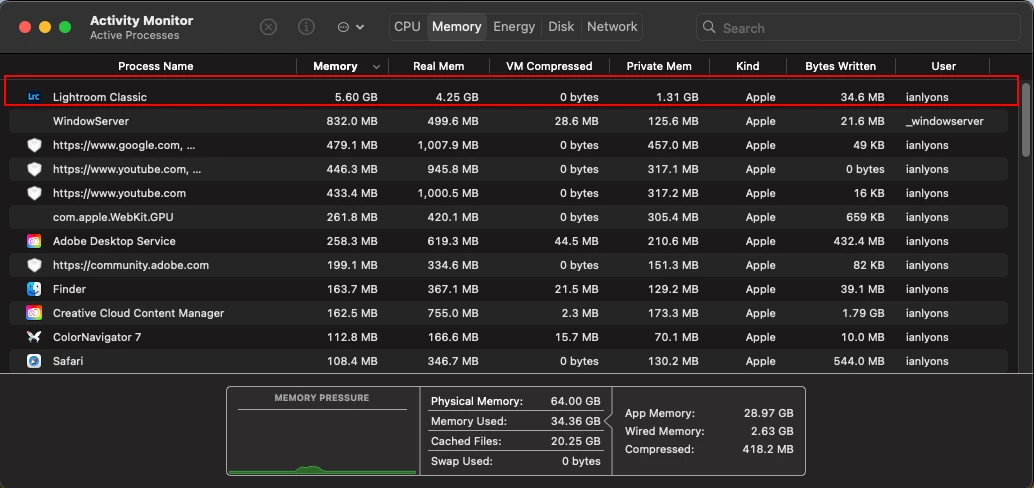Click the Lightroom Classic Lrc icon

(34, 97)
